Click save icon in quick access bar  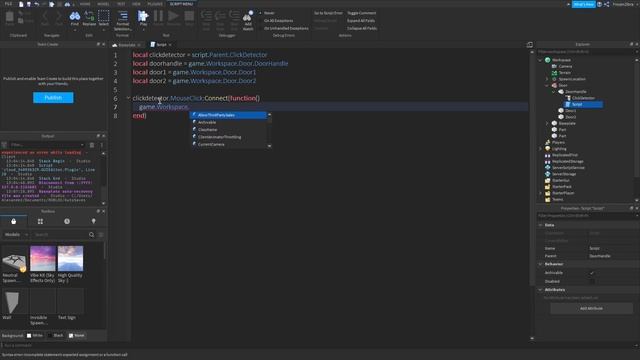pyautogui.click(x=29, y=4)
